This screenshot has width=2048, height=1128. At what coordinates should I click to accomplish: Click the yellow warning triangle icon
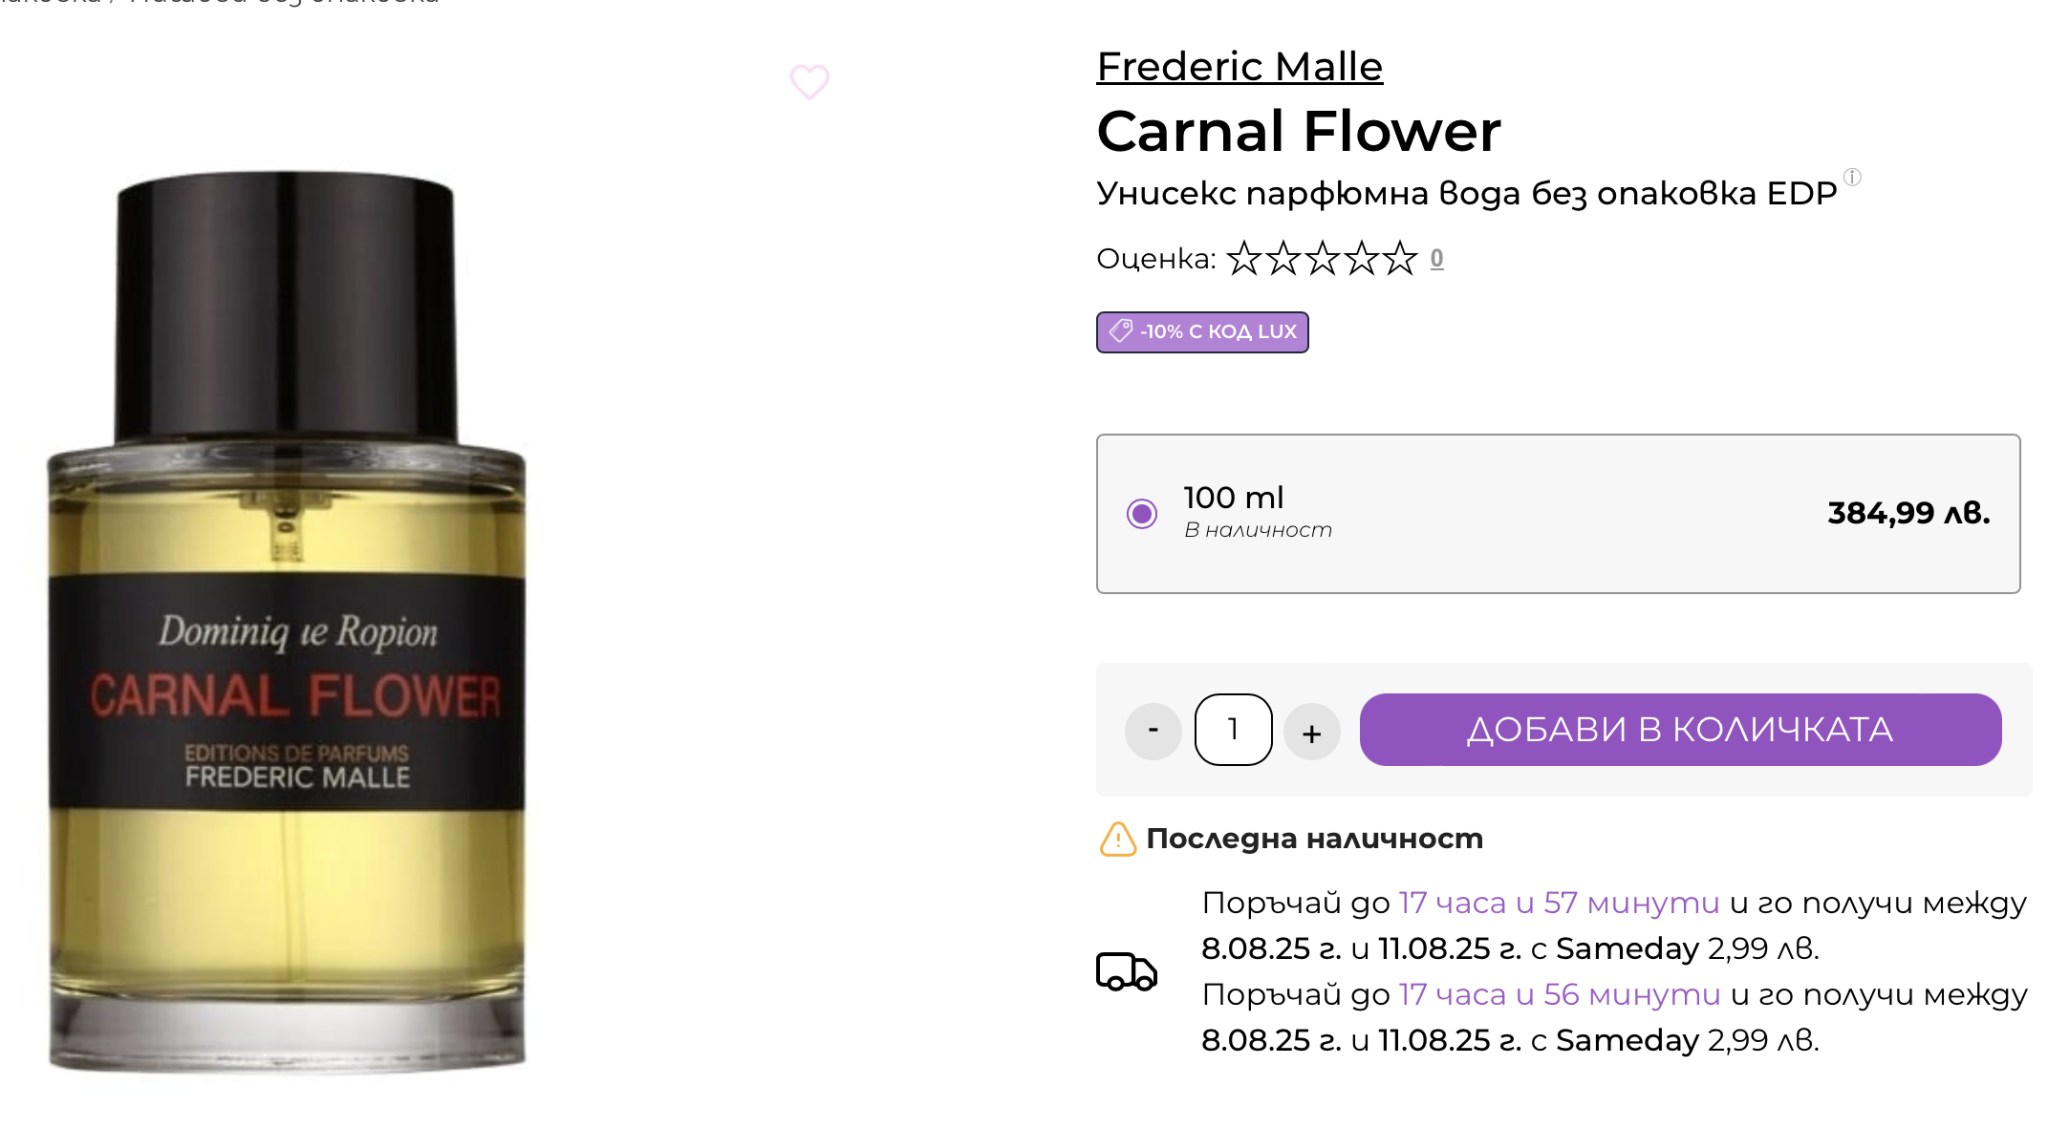point(1117,839)
